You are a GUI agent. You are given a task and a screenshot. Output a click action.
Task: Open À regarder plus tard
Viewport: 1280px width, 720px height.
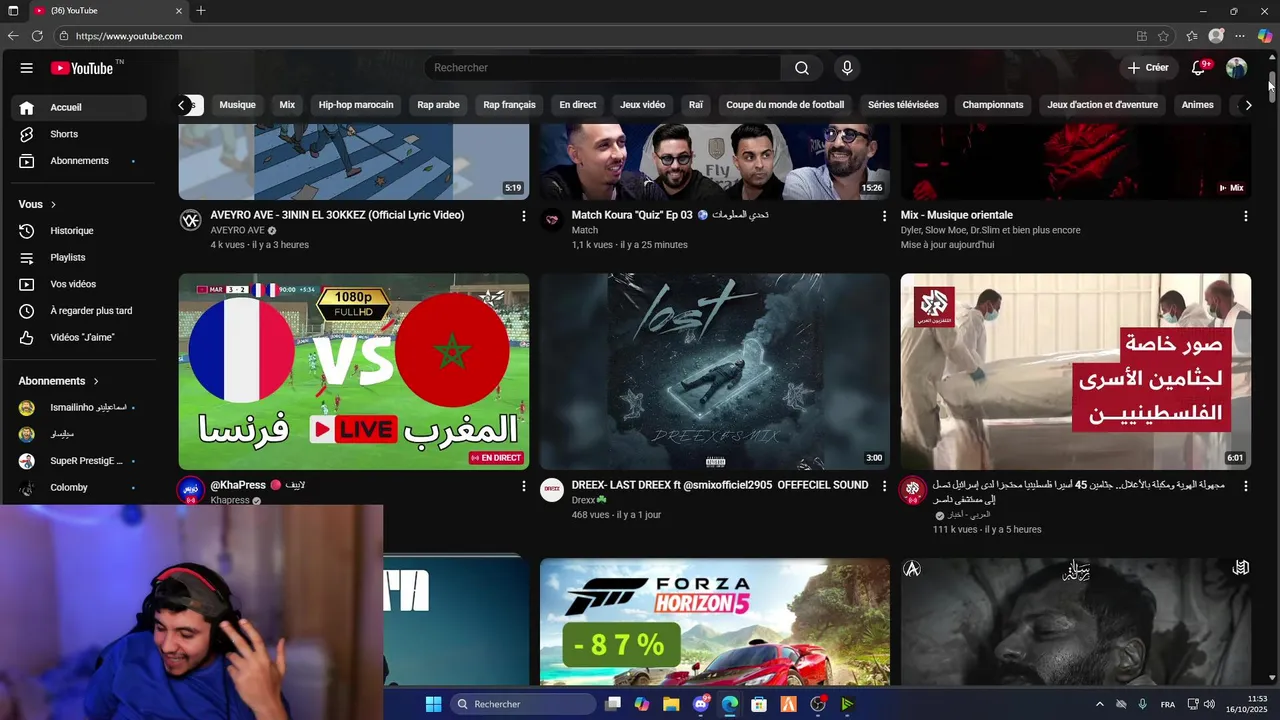pyautogui.click(x=80, y=311)
